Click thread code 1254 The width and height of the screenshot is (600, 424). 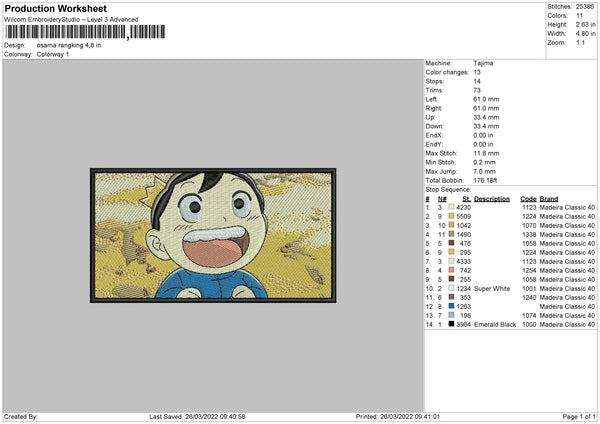[529, 270]
